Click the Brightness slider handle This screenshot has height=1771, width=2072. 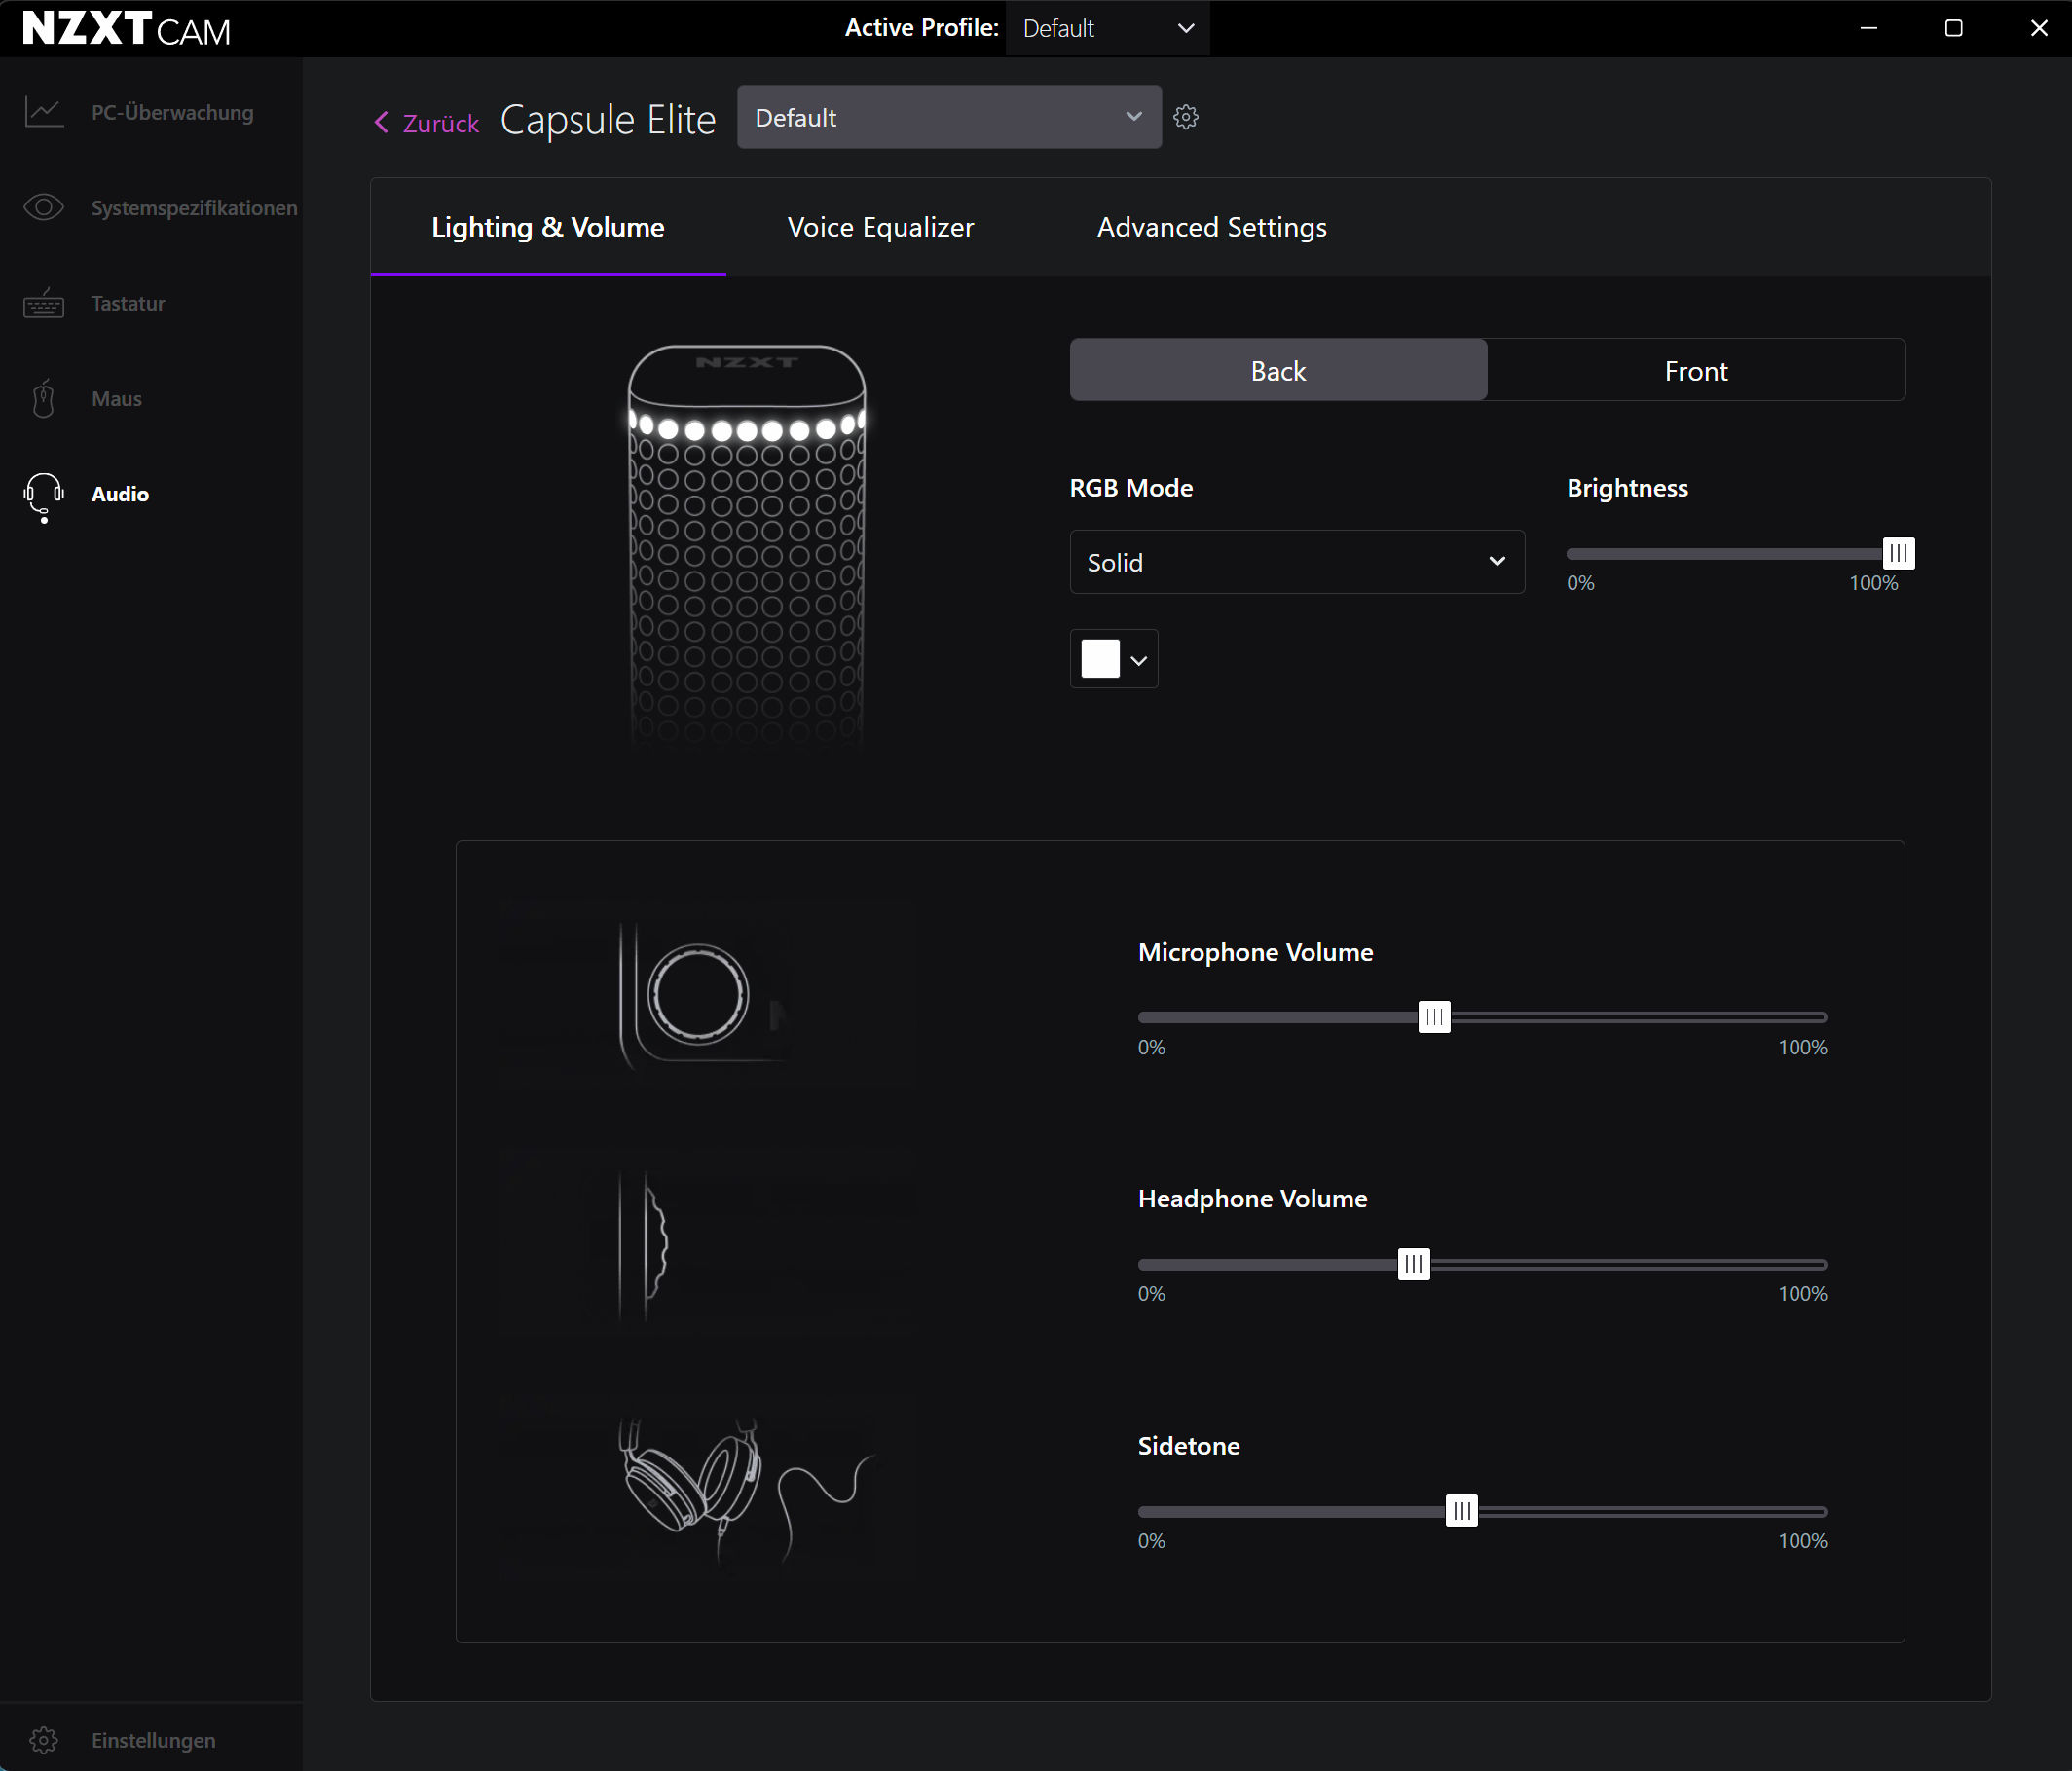coord(1898,553)
